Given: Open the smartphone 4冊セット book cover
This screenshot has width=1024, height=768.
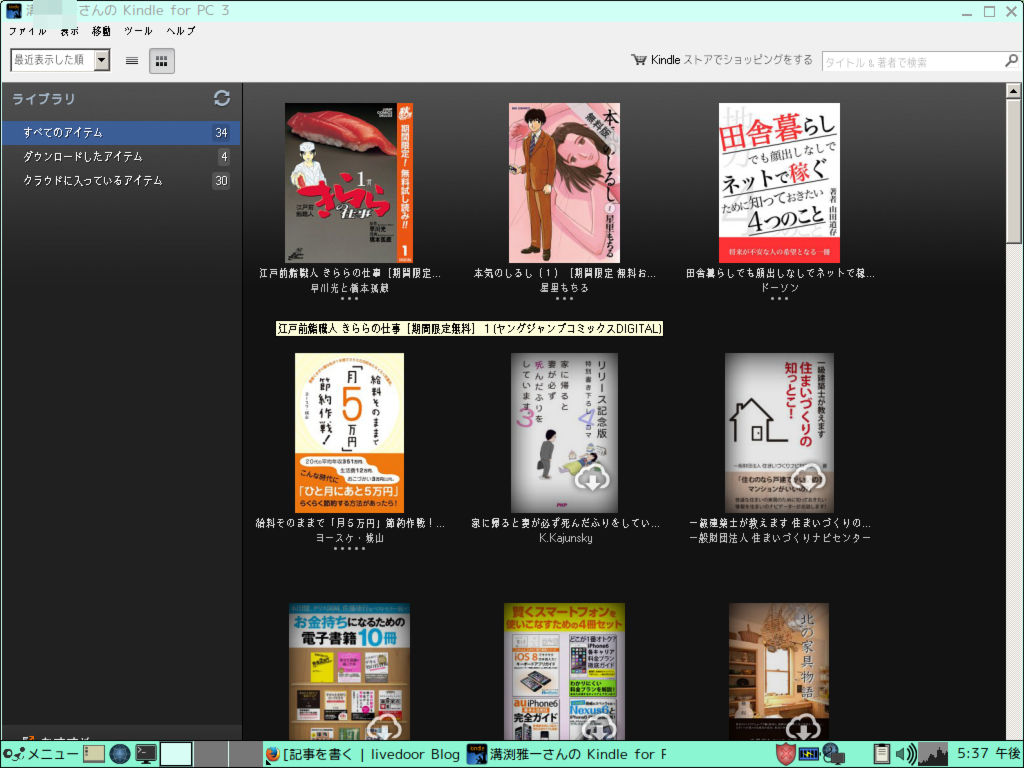Looking at the screenshot, I should [x=564, y=671].
